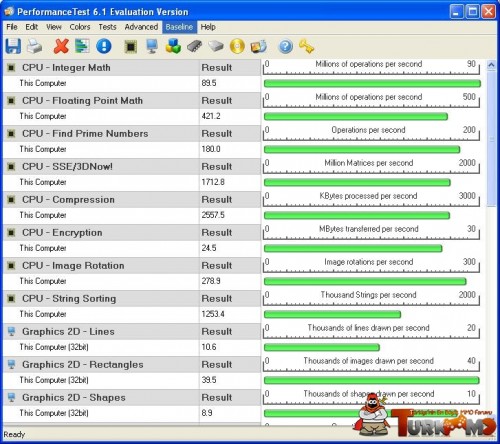Click the Print results icon
Viewport: 500px width, 444px height.
click(34, 46)
